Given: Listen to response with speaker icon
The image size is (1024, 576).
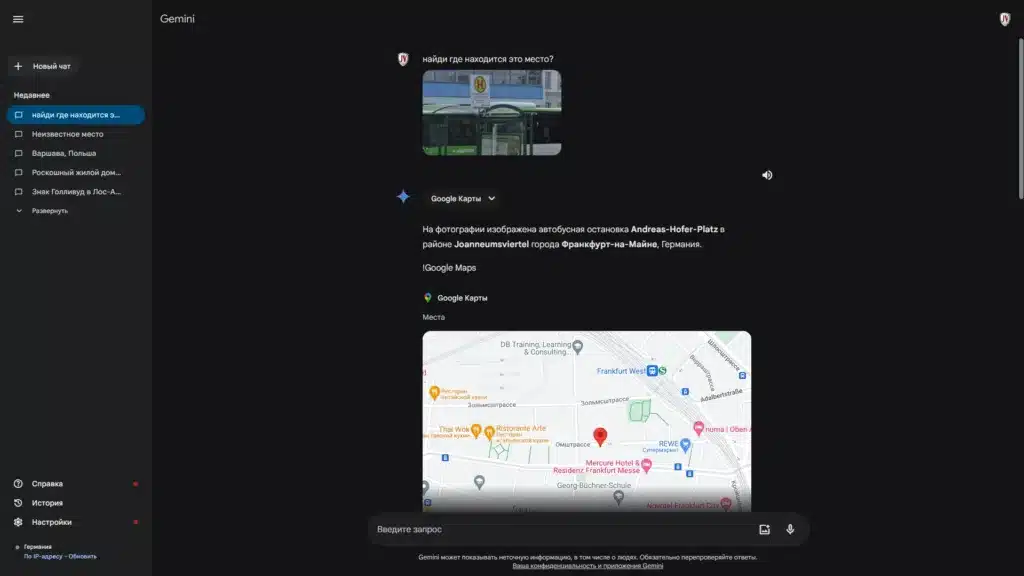Looking at the screenshot, I should (767, 175).
